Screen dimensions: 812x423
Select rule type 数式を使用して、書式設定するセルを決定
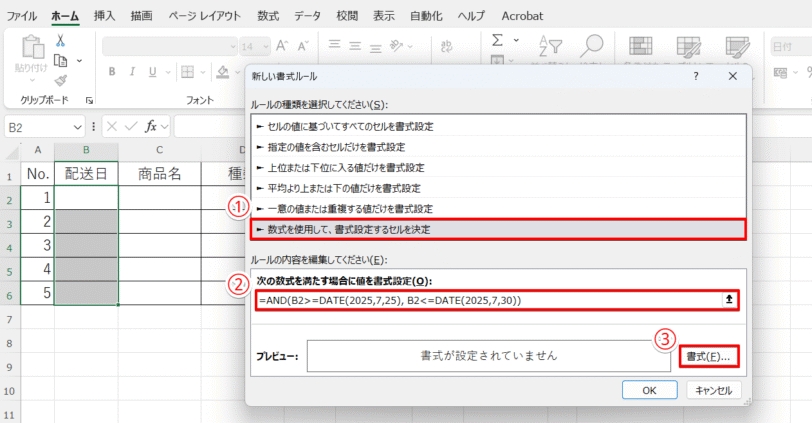(x=498, y=229)
